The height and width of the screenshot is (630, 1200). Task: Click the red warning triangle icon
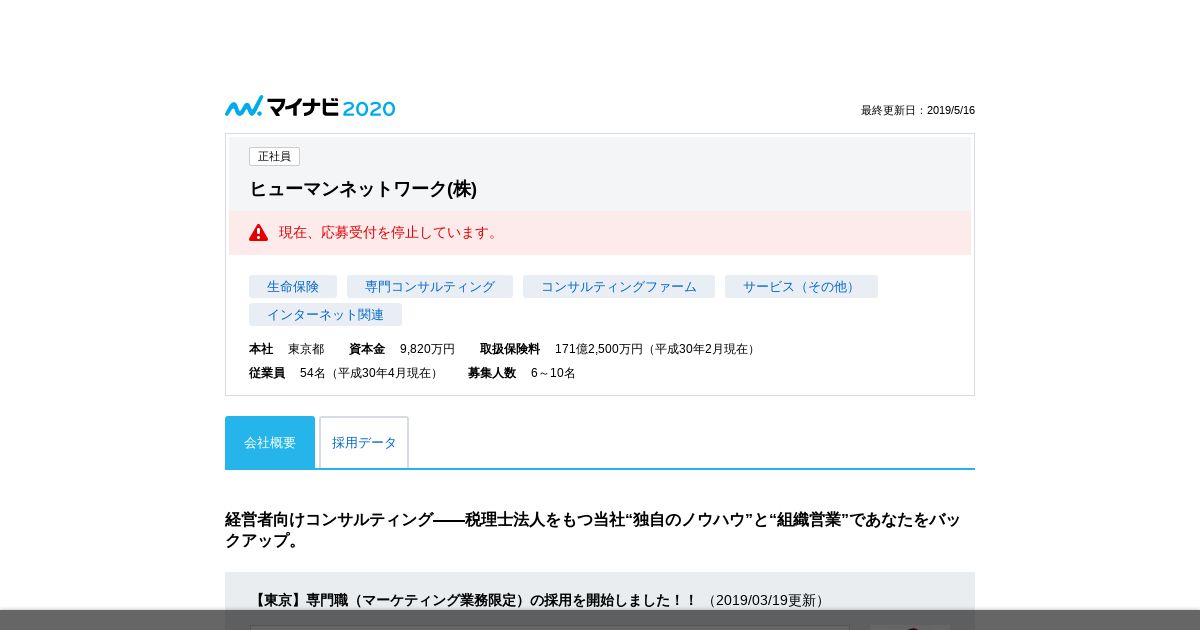pyautogui.click(x=259, y=233)
